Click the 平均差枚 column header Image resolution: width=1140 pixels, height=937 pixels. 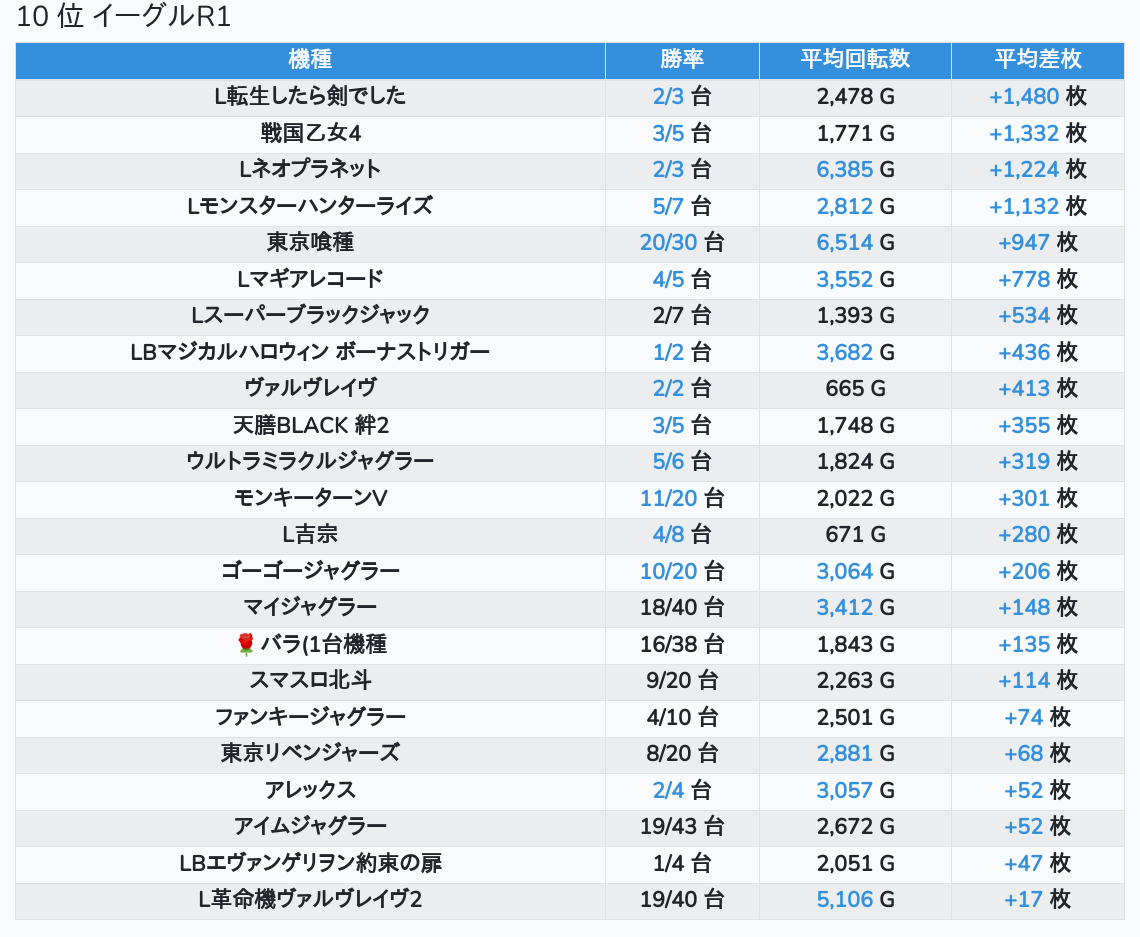(x=1038, y=60)
